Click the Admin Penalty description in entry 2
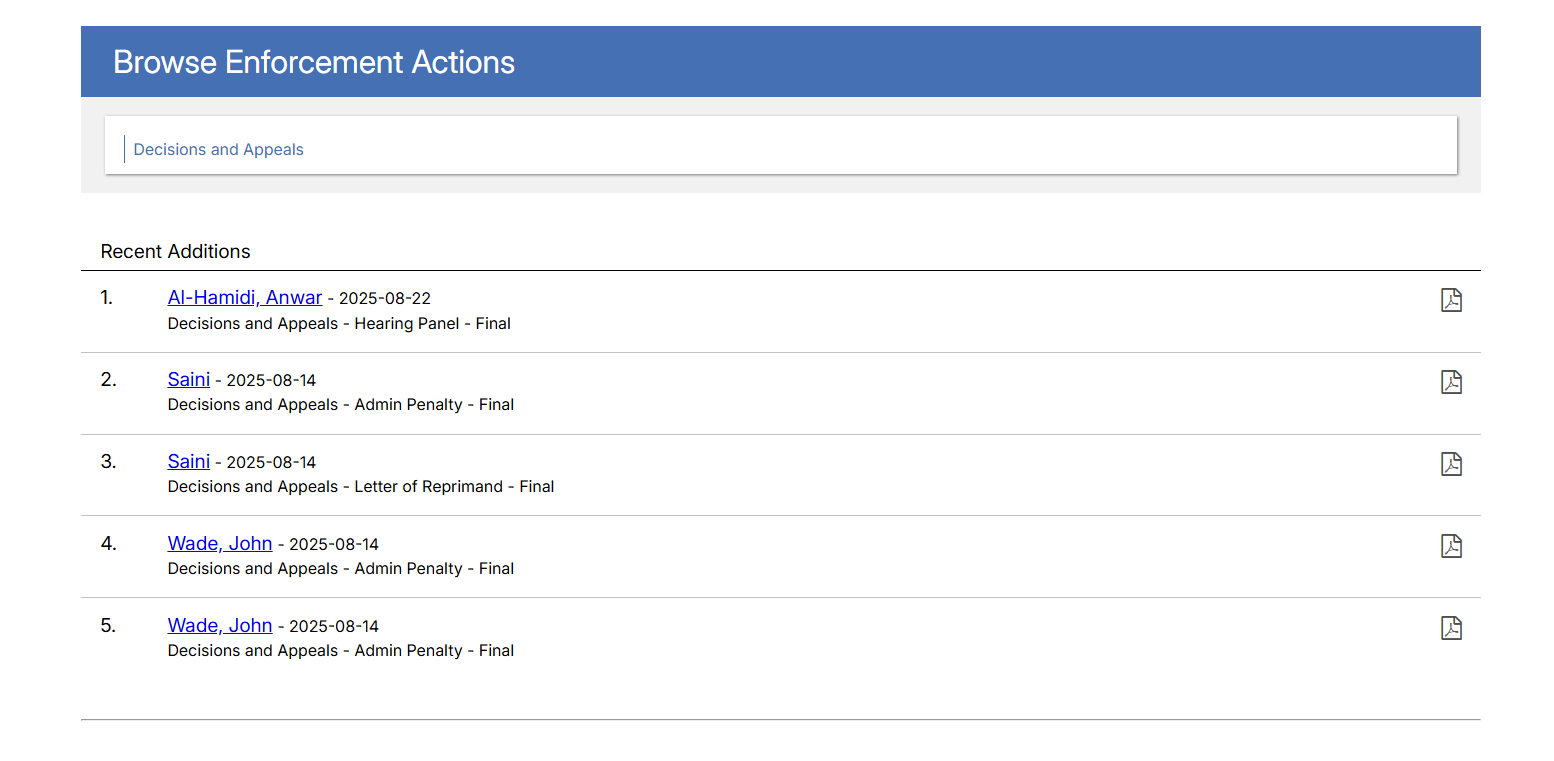Viewport: 1554px width, 761px height. [434, 405]
